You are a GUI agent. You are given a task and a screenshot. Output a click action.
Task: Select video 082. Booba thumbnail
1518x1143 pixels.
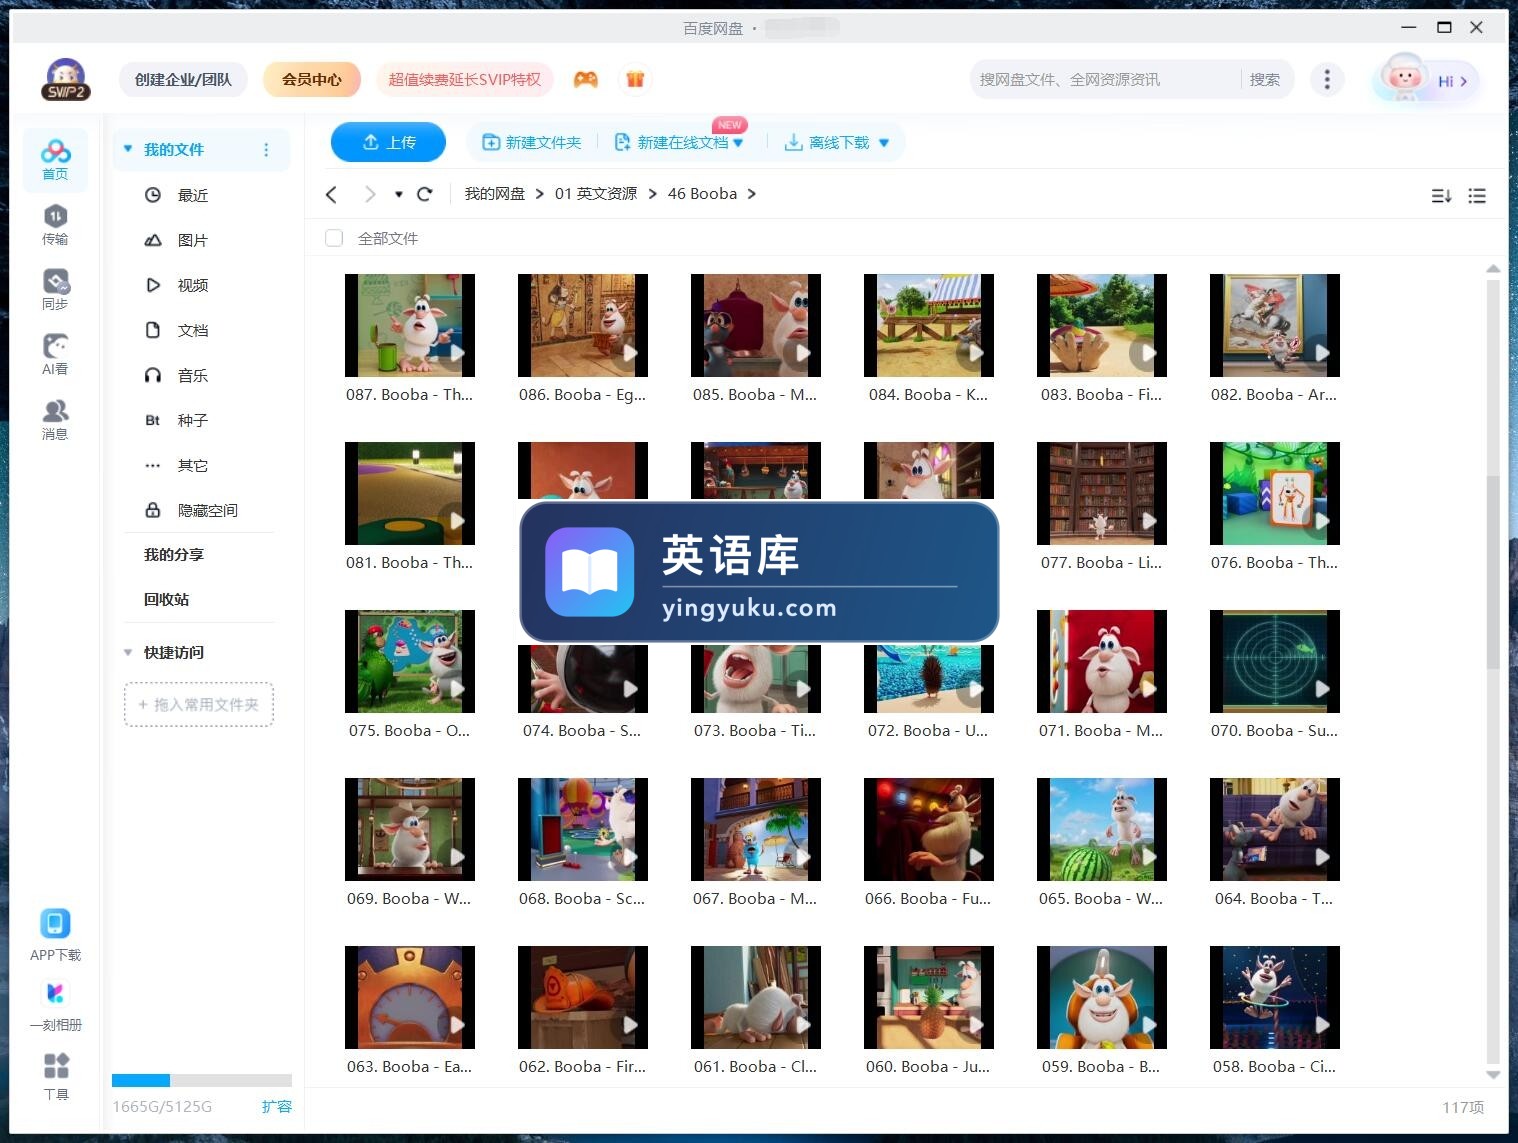coord(1275,325)
